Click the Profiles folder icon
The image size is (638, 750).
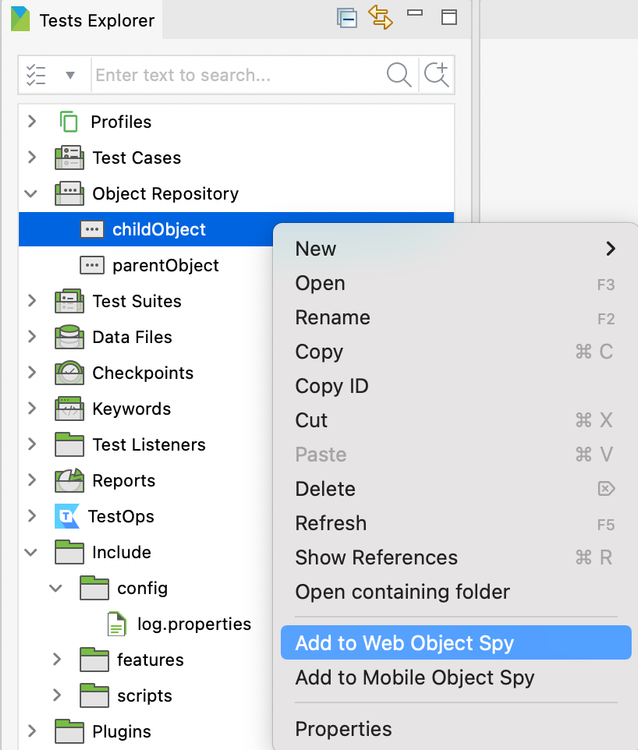pos(68,122)
